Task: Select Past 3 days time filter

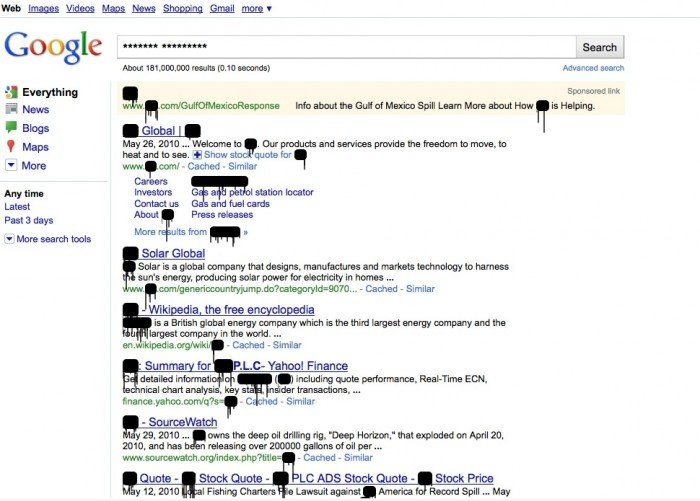Action: (29, 220)
